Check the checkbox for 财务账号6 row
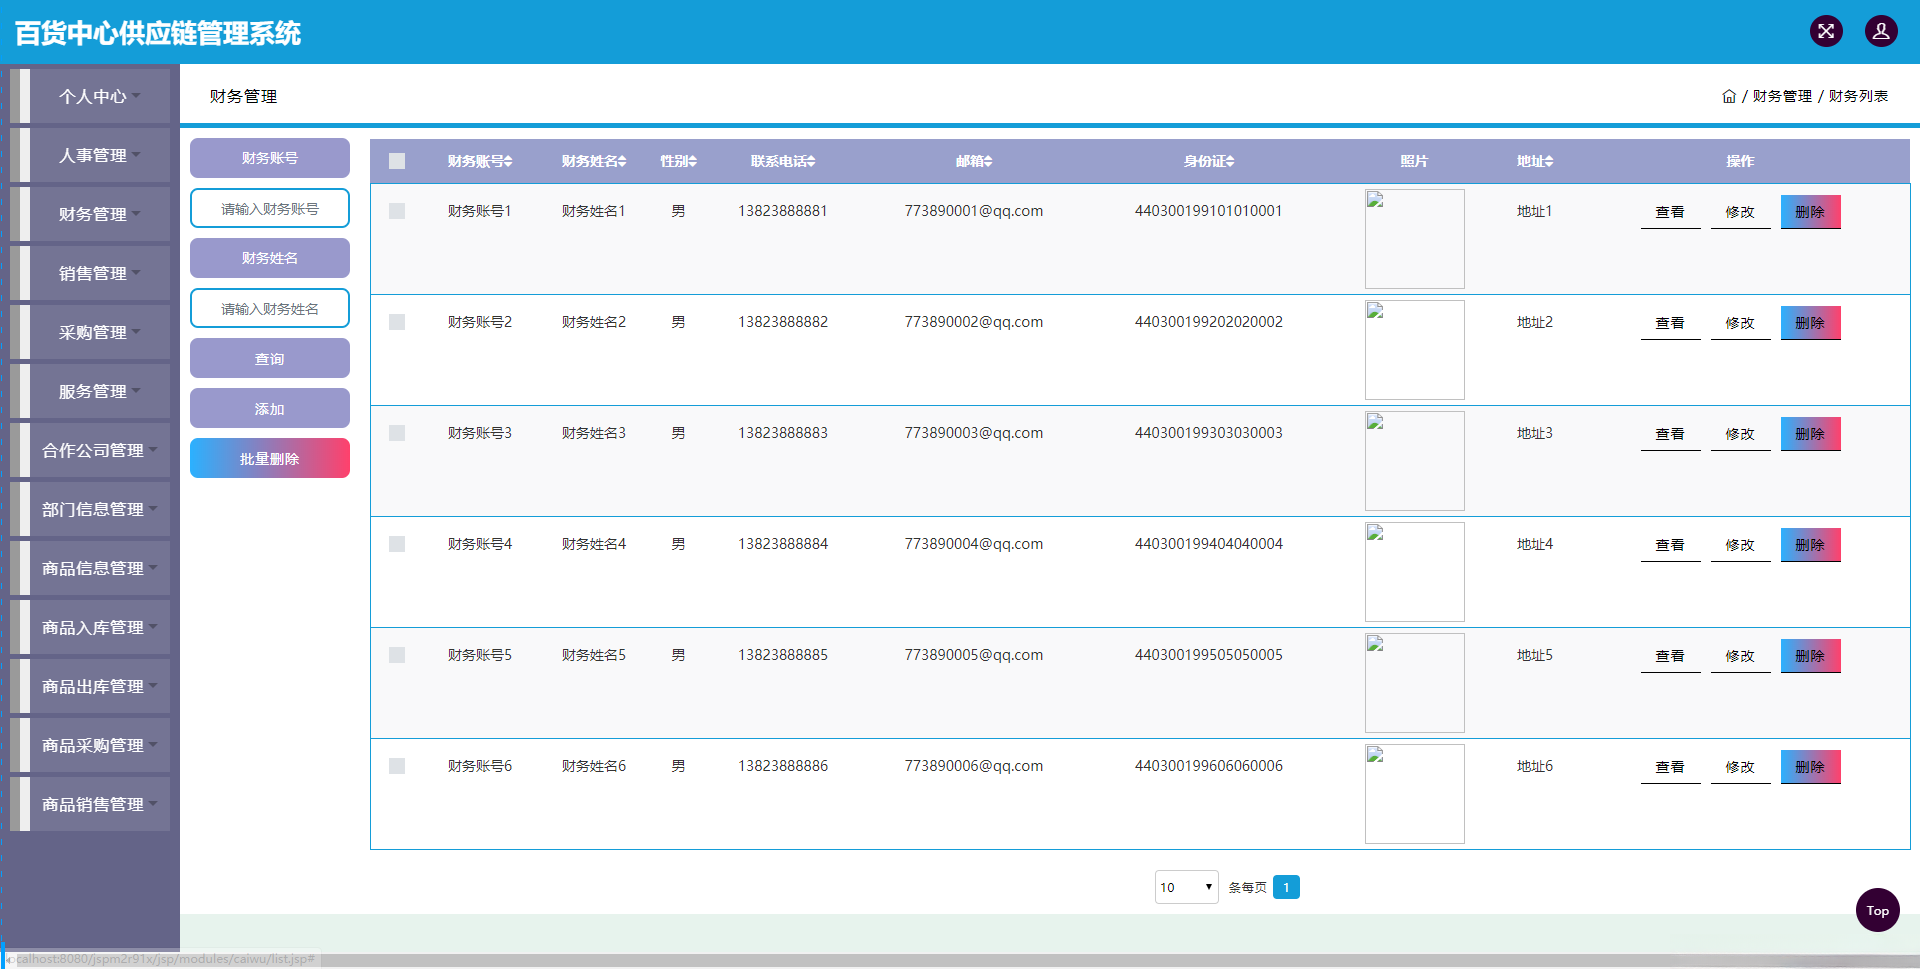Screen dimensions: 1920x969 (397, 766)
